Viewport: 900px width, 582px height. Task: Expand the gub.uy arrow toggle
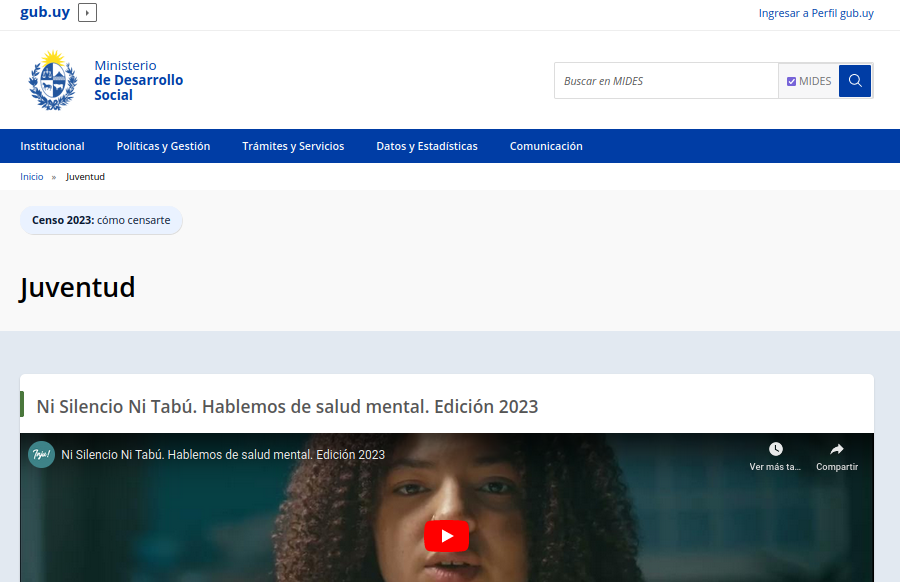click(x=87, y=13)
